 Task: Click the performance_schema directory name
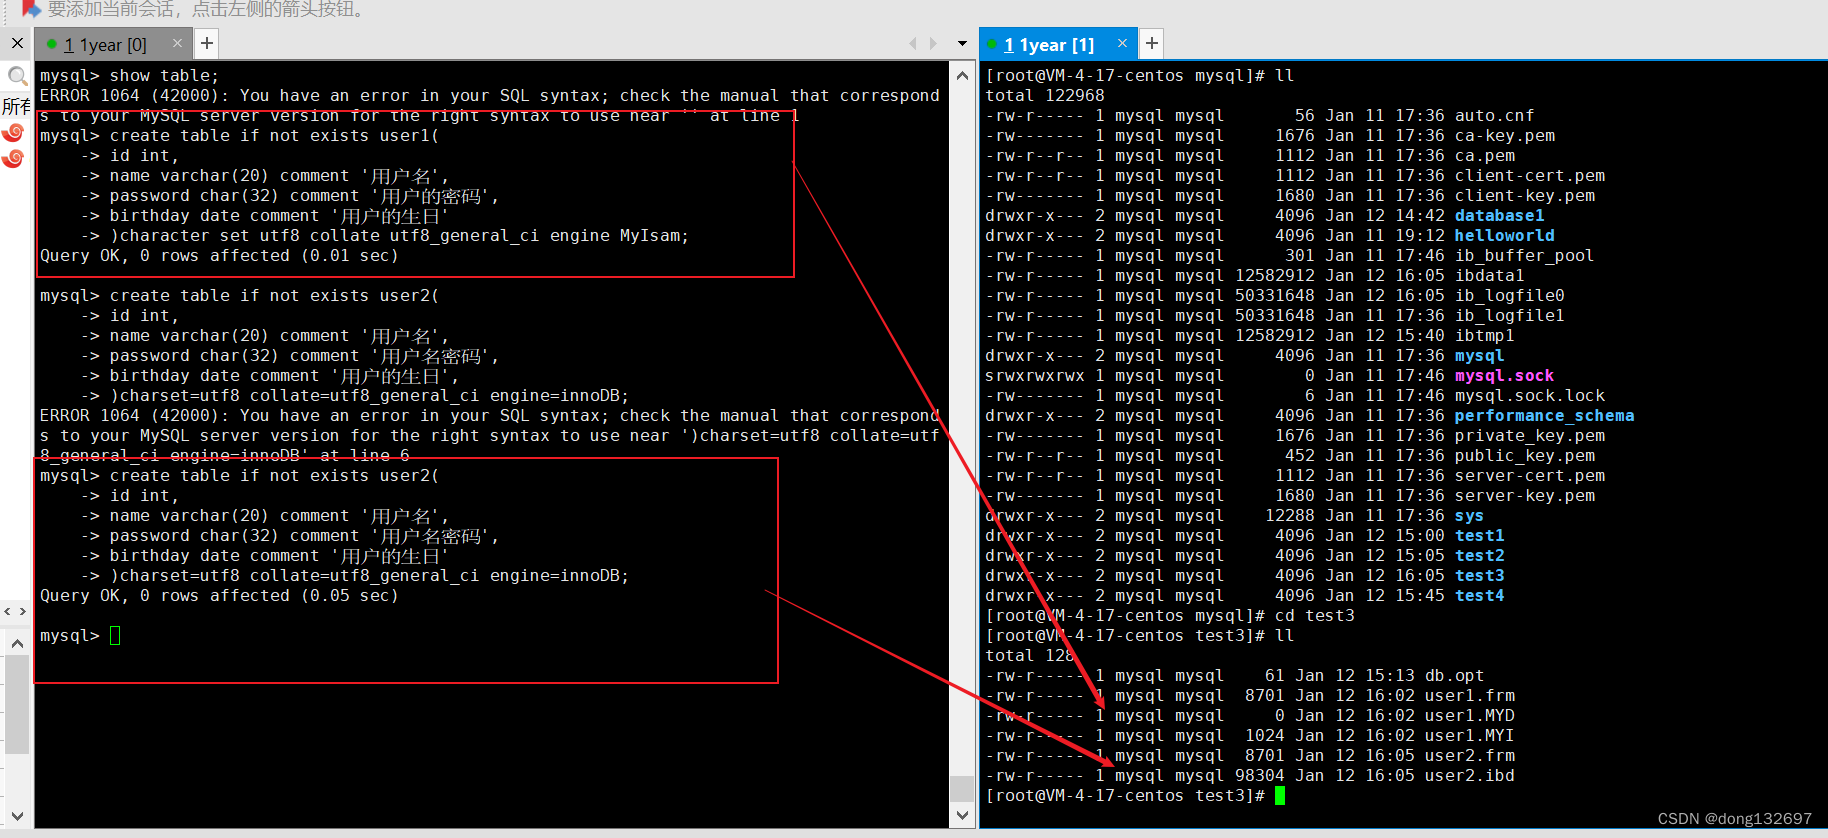[1544, 416]
